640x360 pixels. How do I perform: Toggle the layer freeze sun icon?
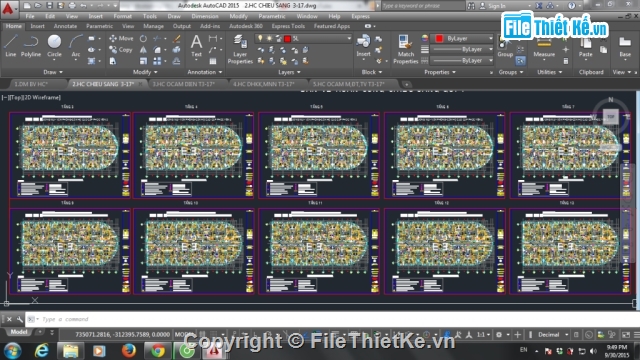point(269,38)
